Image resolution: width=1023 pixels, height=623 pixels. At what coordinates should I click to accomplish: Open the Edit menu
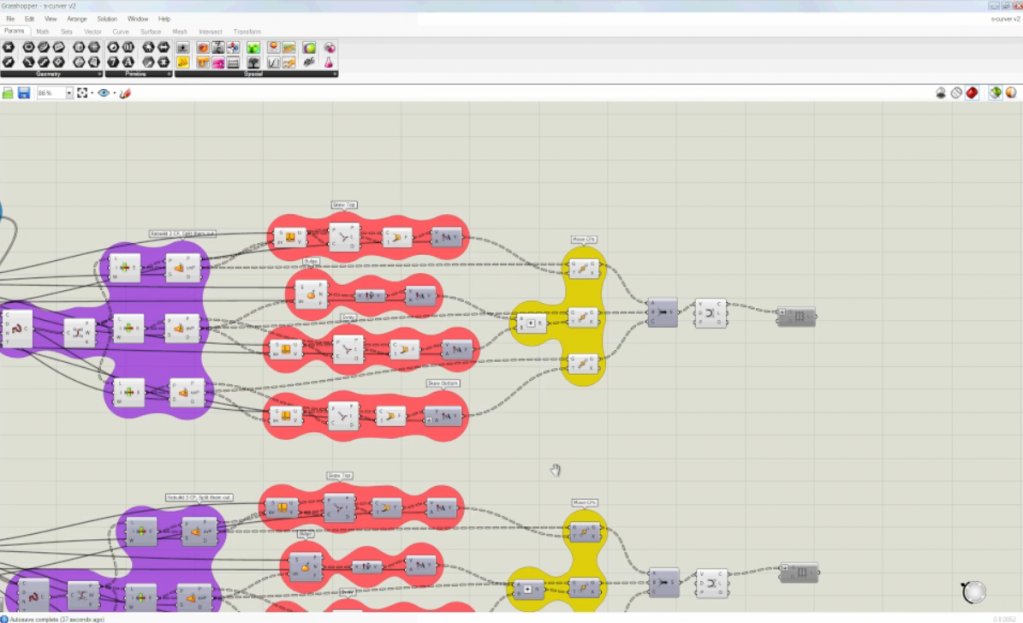(x=29, y=19)
